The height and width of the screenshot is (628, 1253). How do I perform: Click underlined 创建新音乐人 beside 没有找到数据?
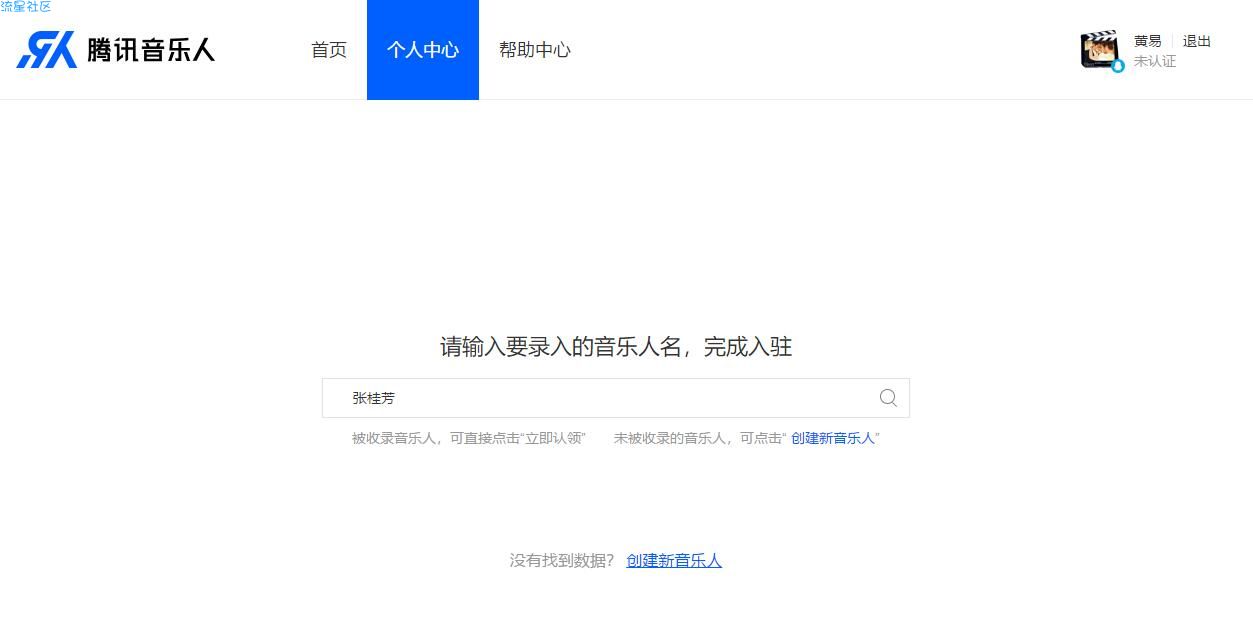(x=674, y=561)
